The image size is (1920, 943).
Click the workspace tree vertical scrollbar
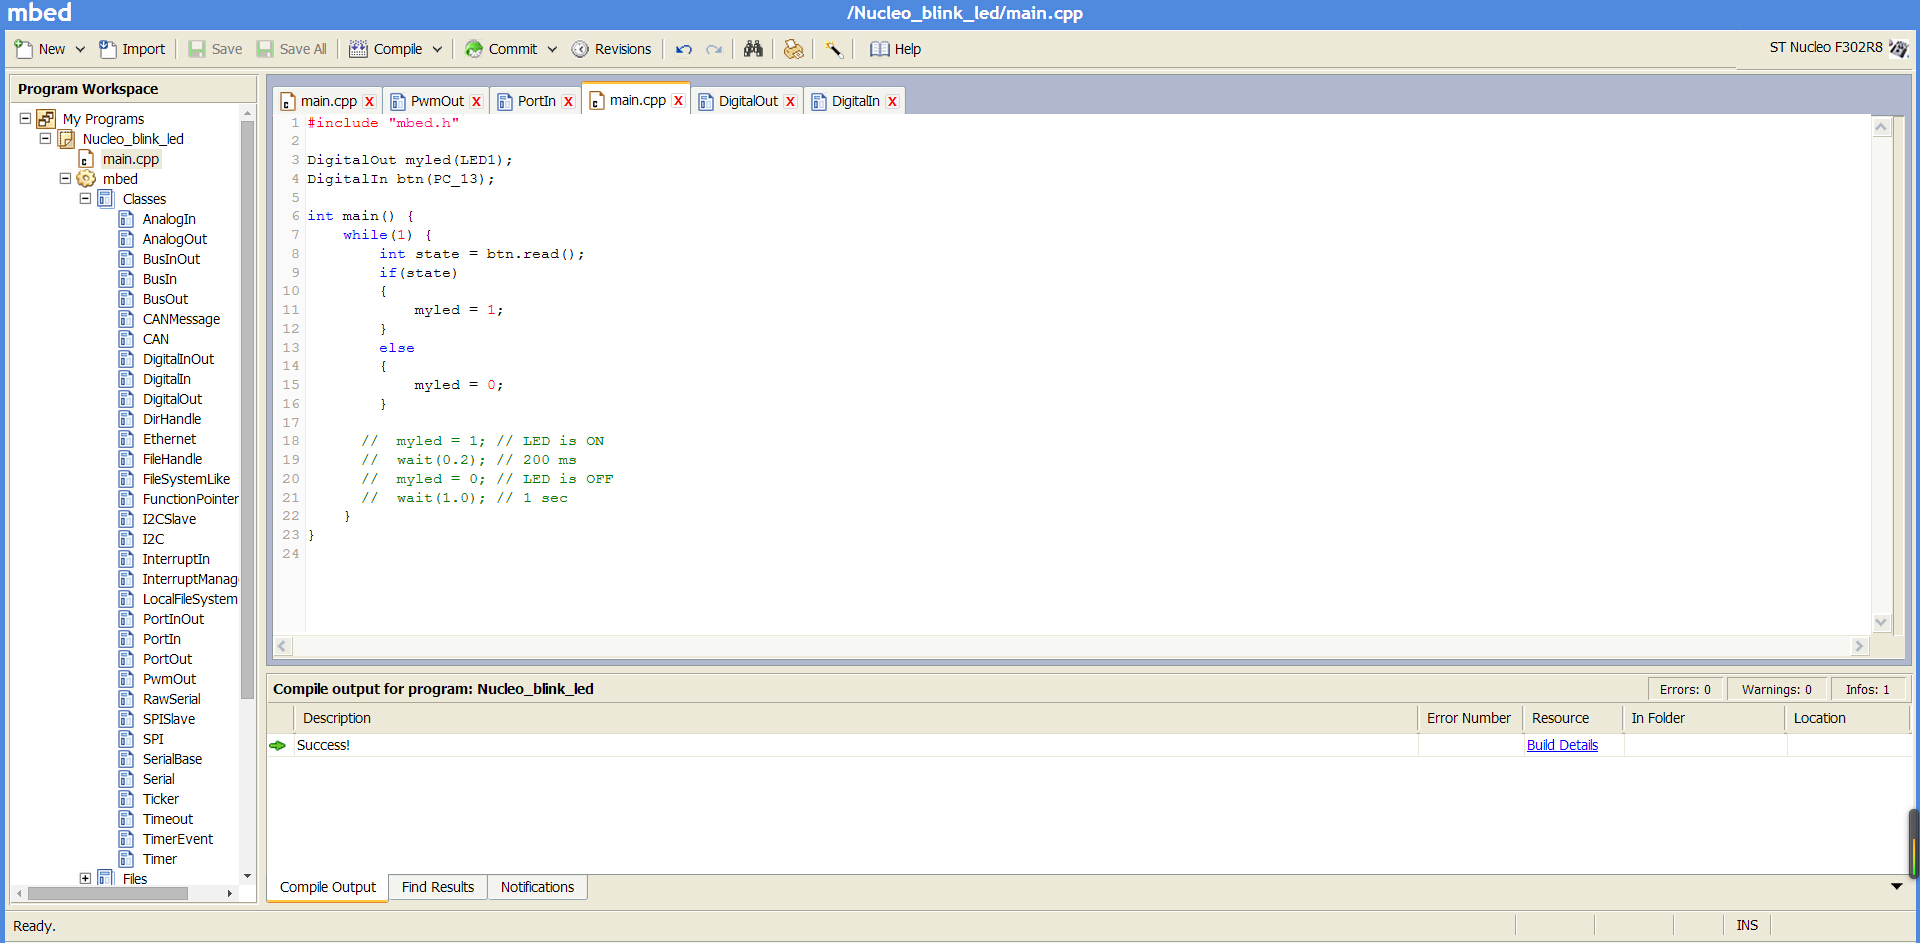pos(247,410)
